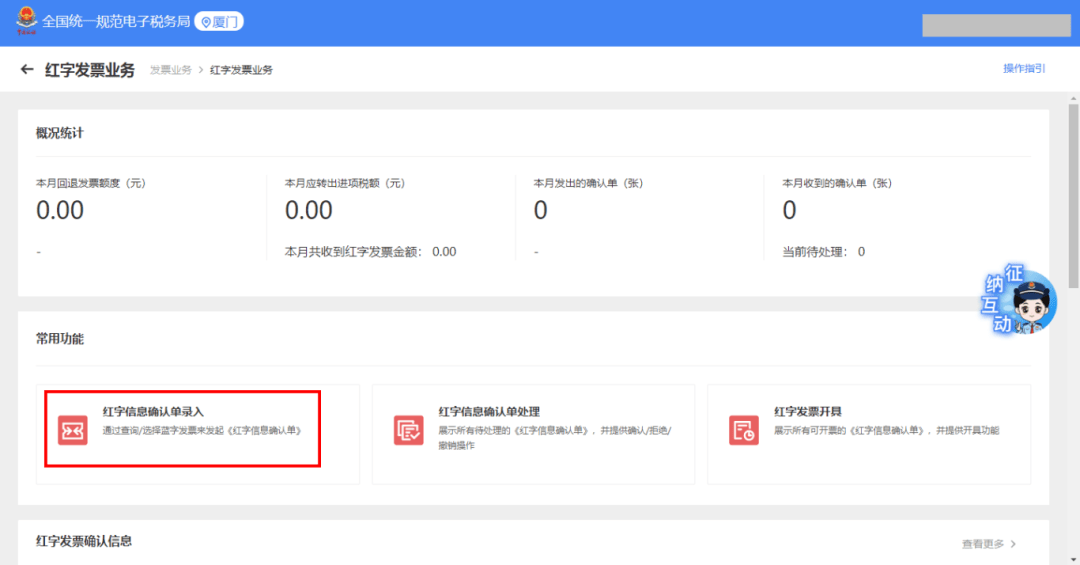This screenshot has width=1080, height=565.
Task: Click the tax bureau emblem logo
Action: [x=22, y=22]
